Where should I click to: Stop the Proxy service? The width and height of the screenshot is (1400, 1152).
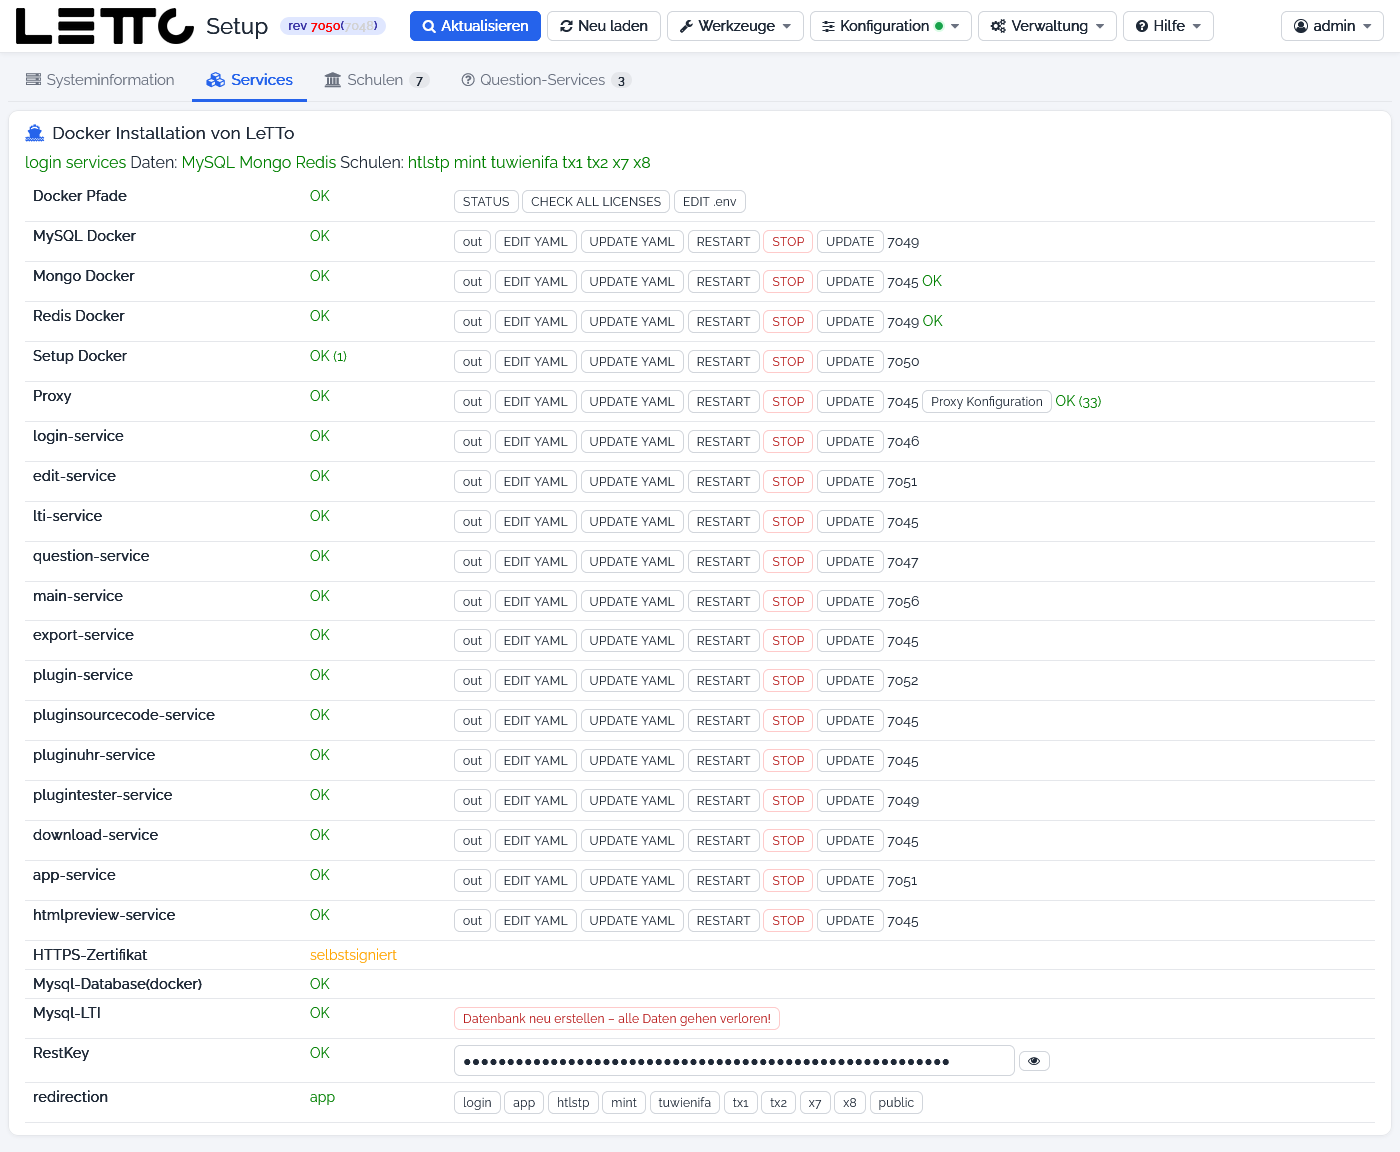tap(788, 402)
